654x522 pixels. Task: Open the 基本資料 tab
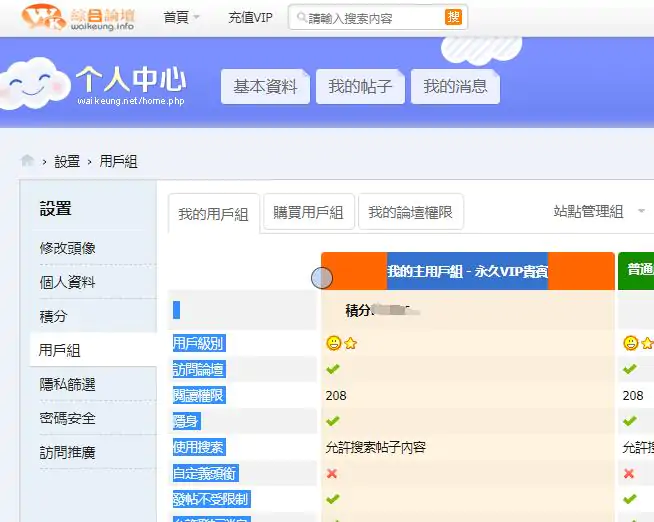point(265,87)
